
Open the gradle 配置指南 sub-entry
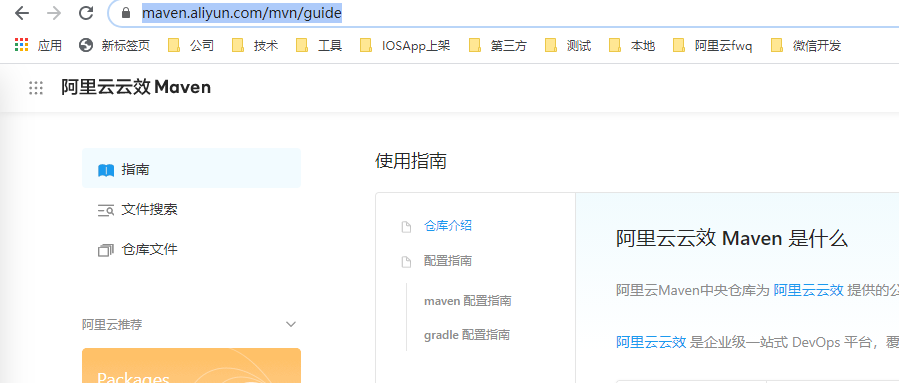[467, 335]
